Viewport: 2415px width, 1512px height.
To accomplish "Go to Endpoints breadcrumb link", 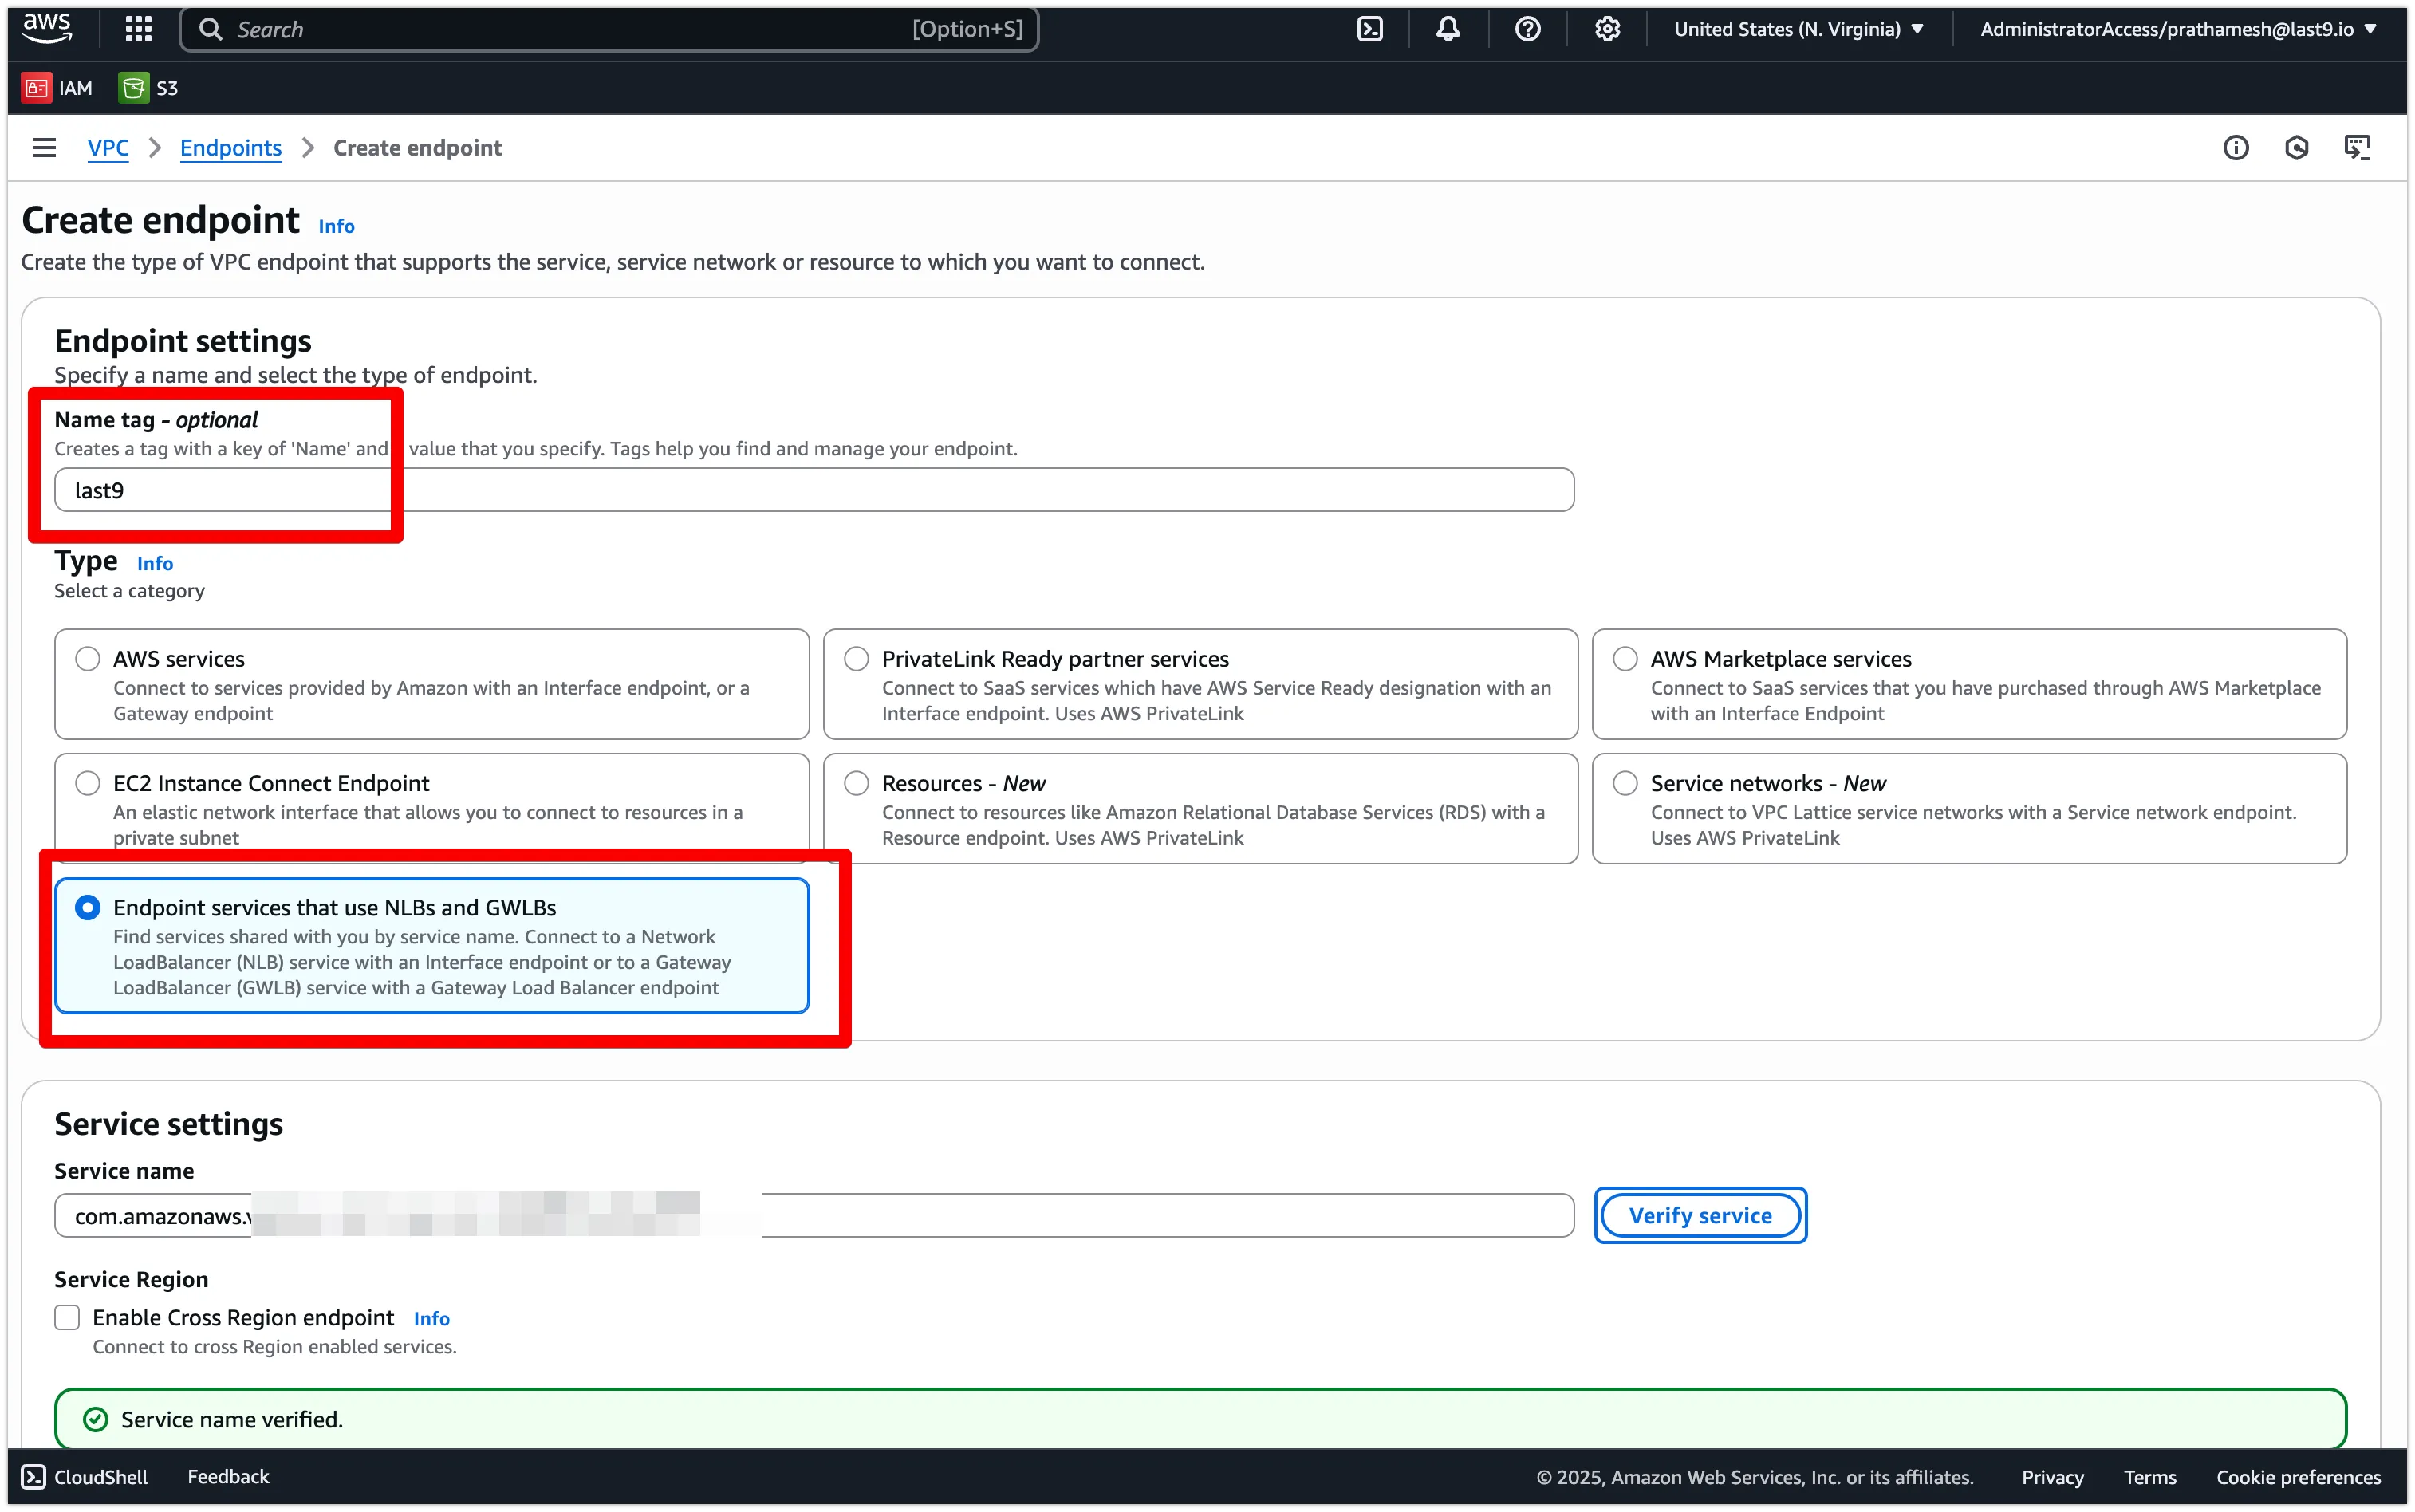I will (x=231, y=148).
